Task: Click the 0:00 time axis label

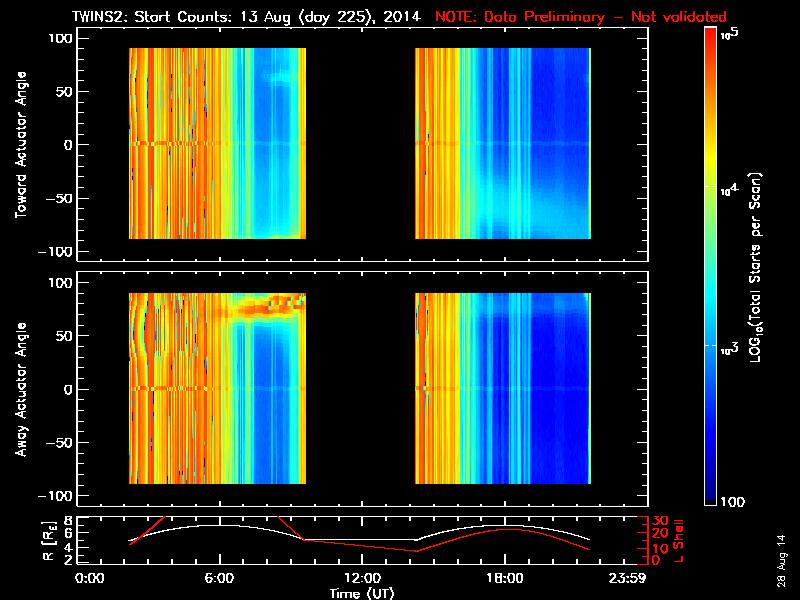Action: (89, 579)
